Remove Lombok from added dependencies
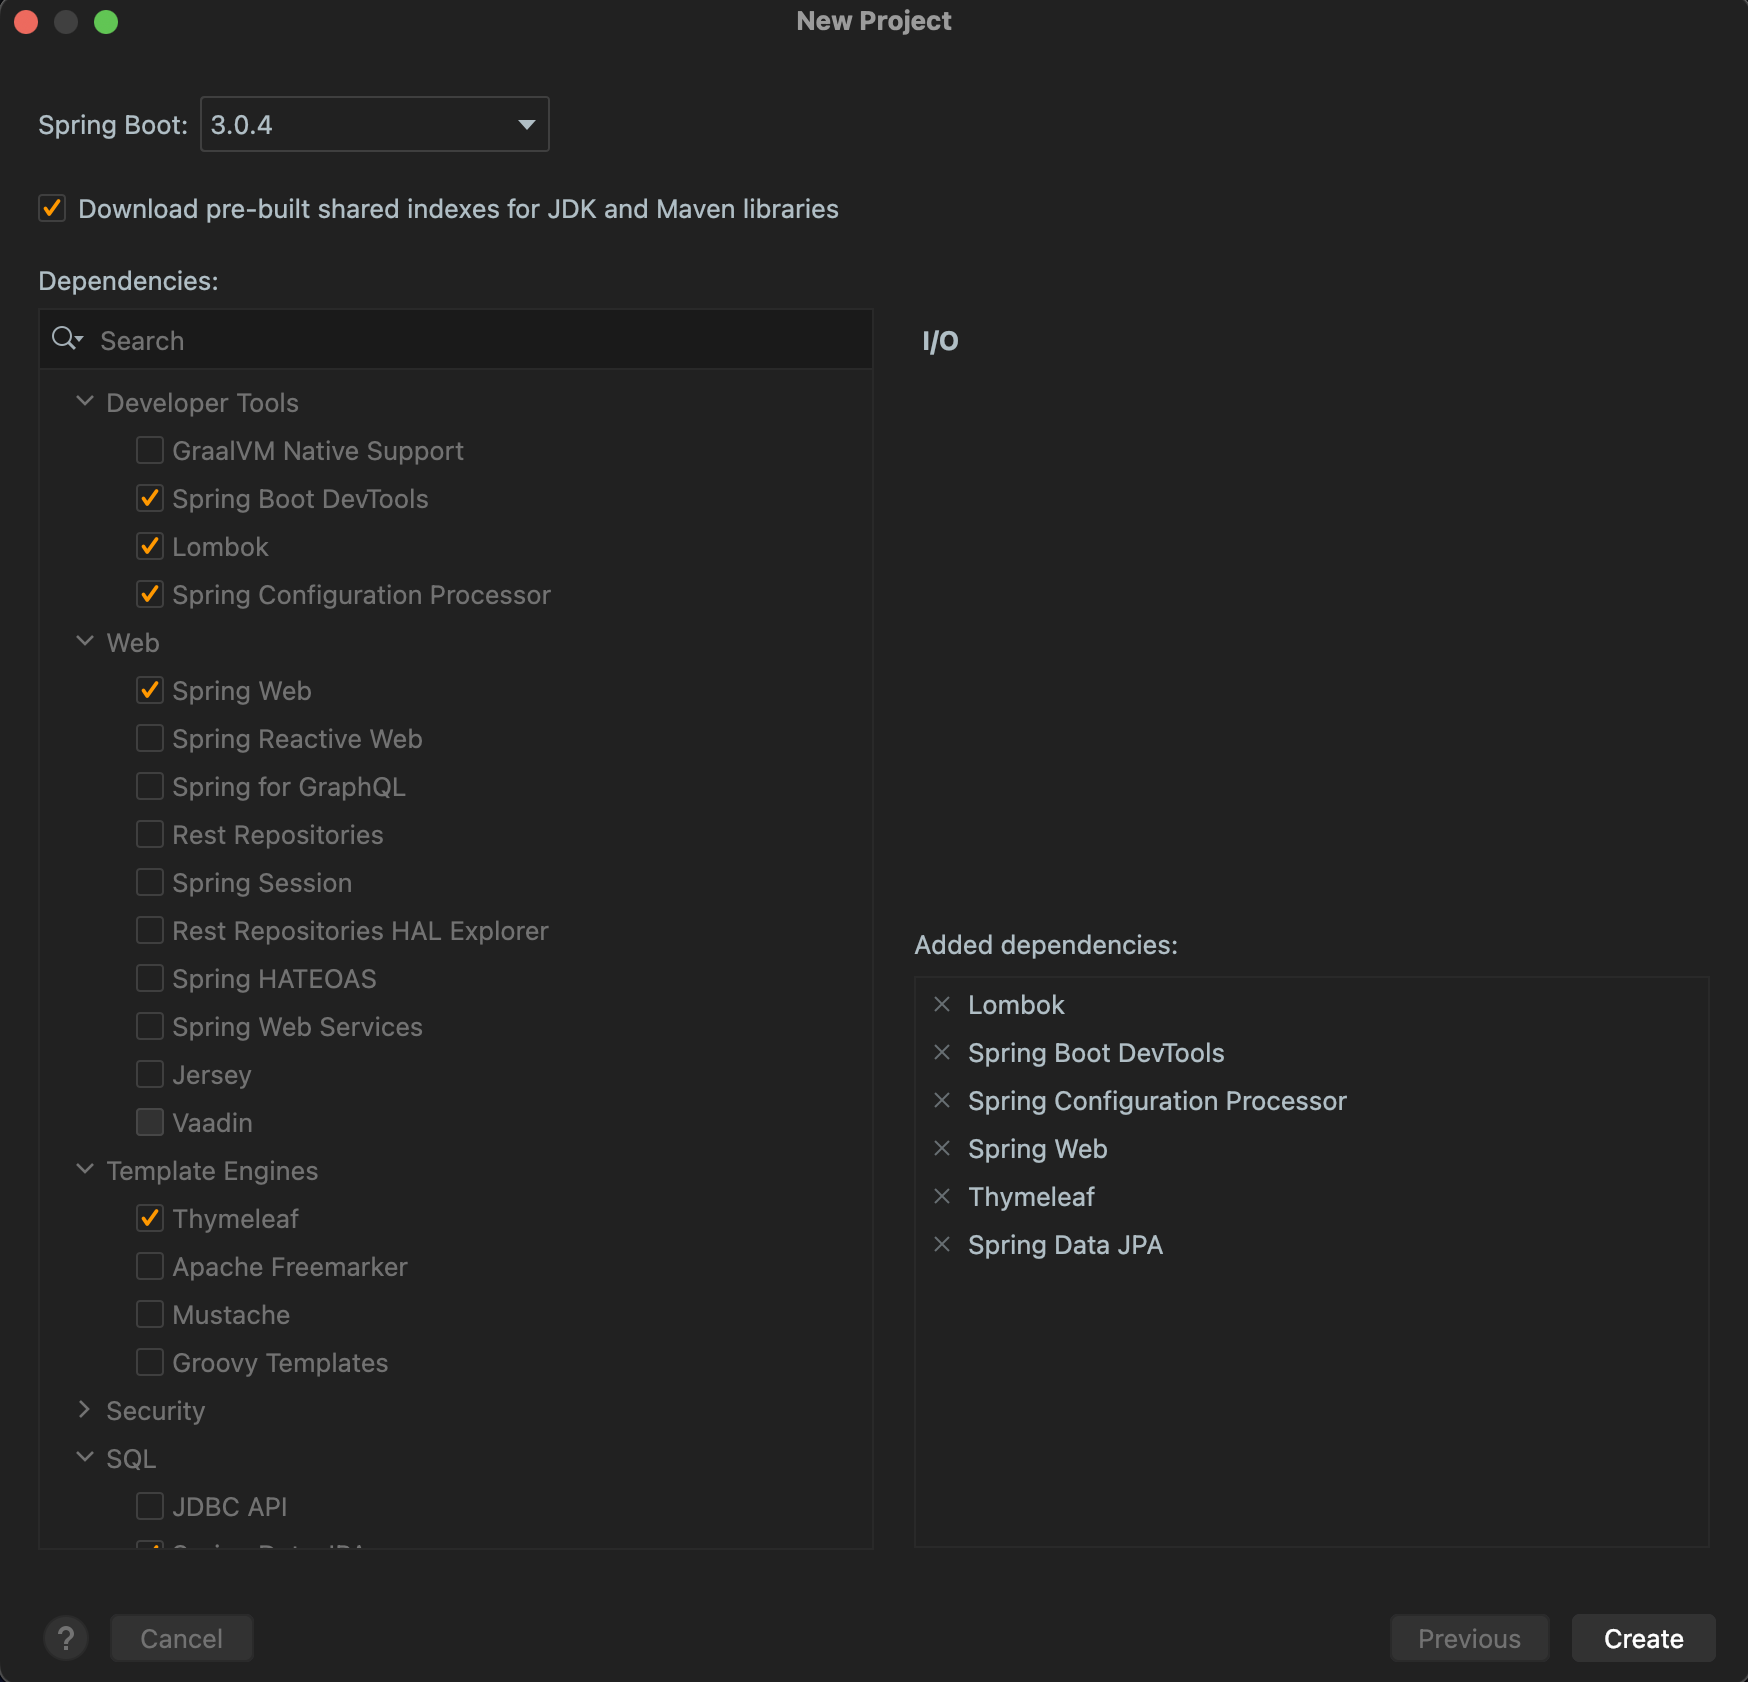 coord(941,1004)
